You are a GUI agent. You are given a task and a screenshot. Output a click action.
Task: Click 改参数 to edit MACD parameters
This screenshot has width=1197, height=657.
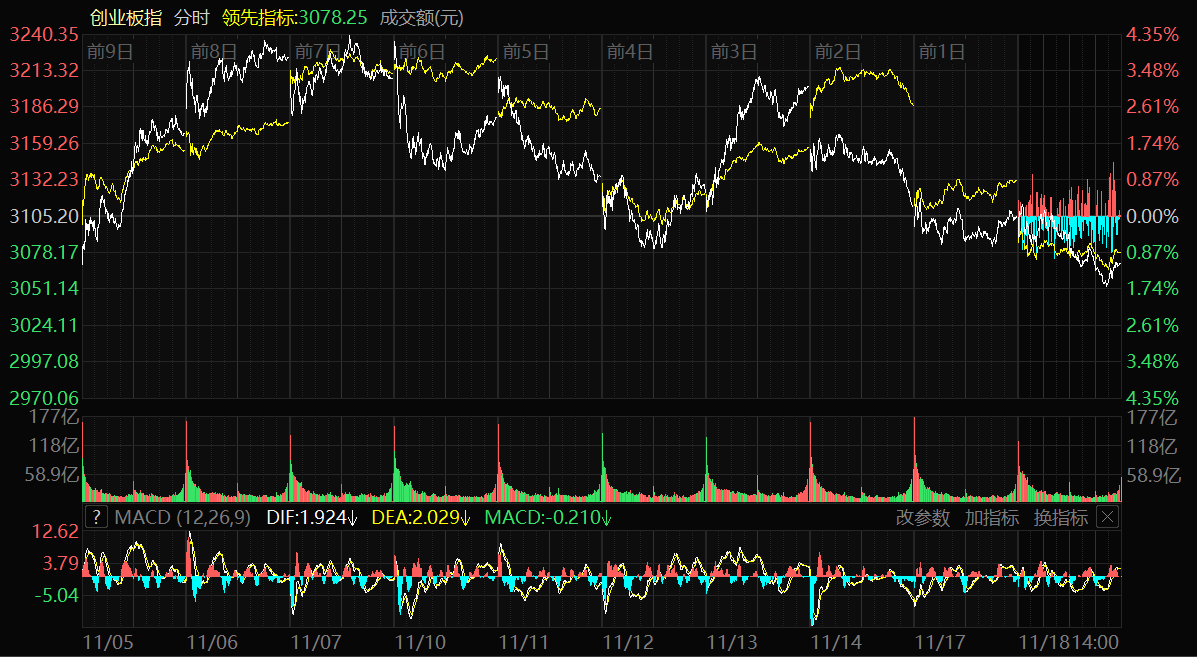pos(922,517)
